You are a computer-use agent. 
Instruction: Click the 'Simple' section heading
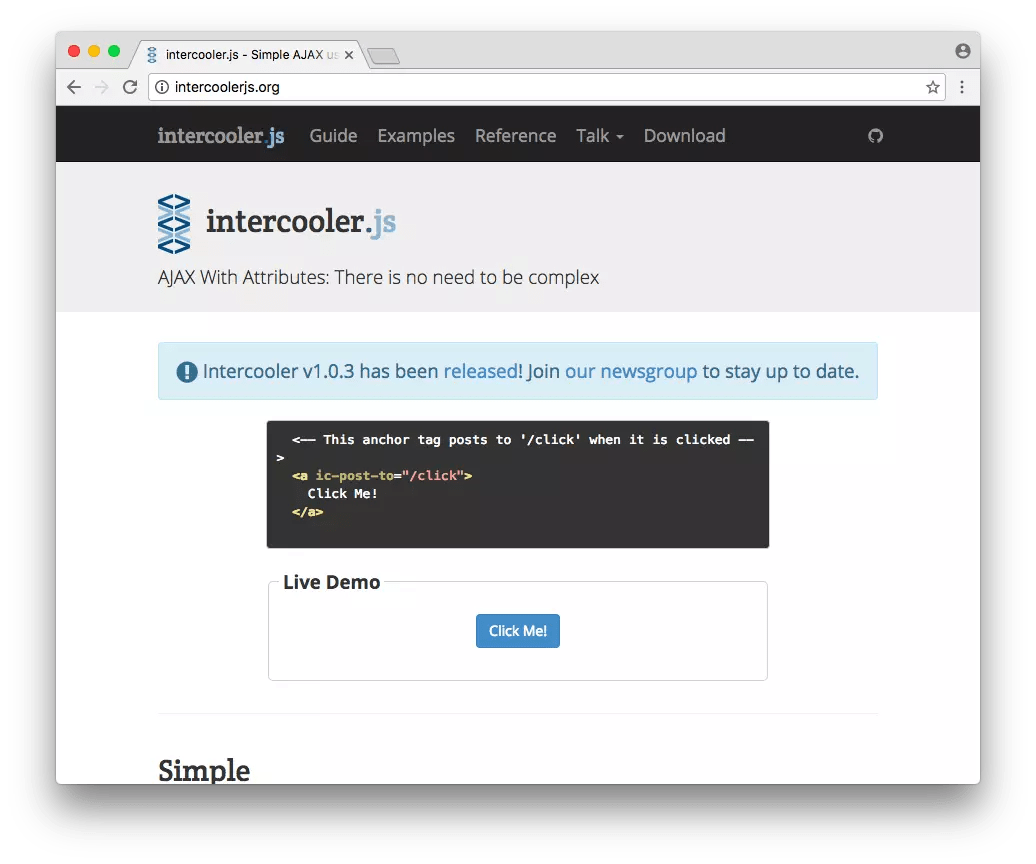[204, 770]
